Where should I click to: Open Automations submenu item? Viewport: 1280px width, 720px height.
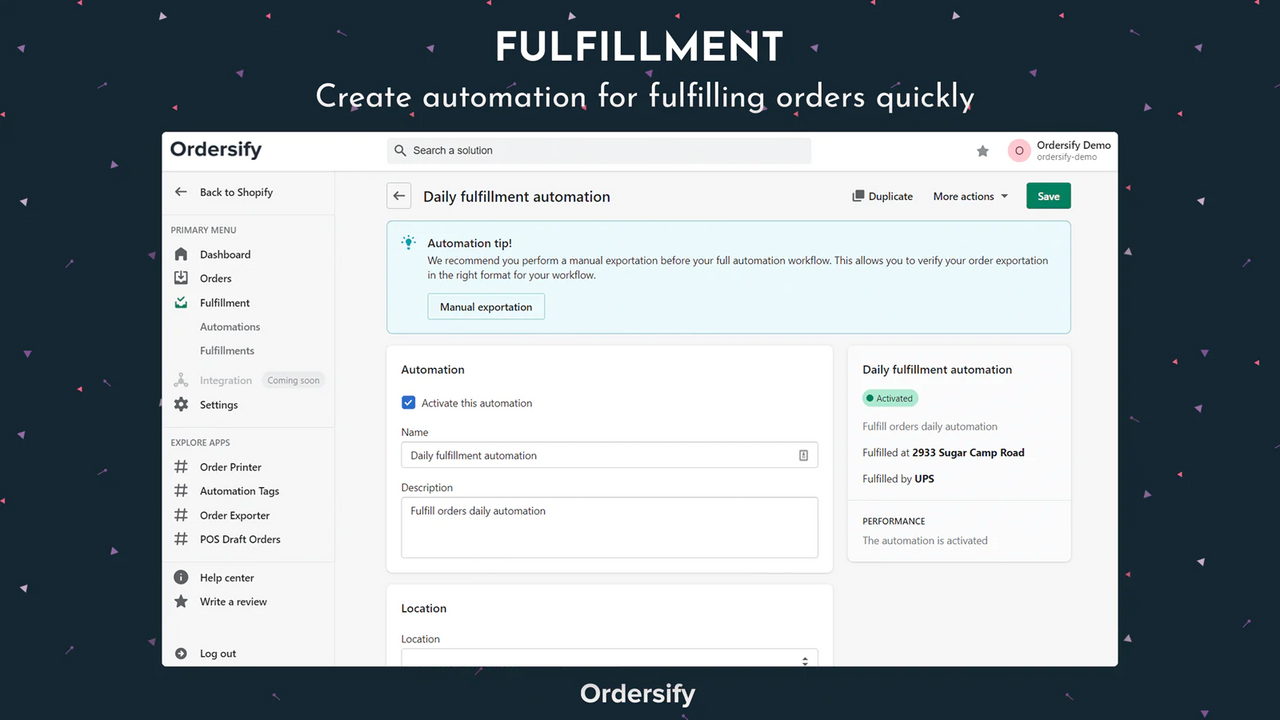coord(230,327)
